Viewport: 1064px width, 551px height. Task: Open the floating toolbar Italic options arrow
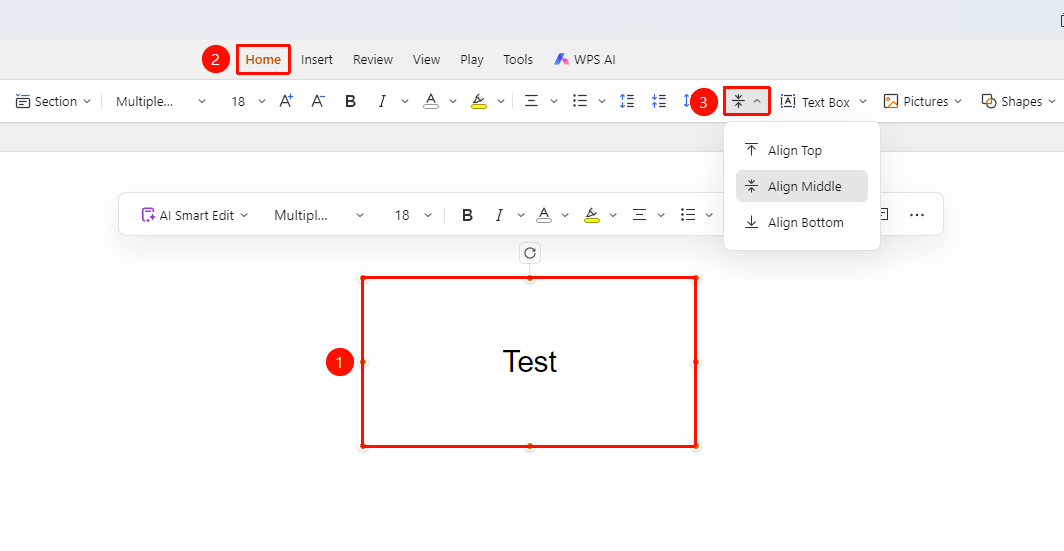pyautogui.click(x=521, y=215)
